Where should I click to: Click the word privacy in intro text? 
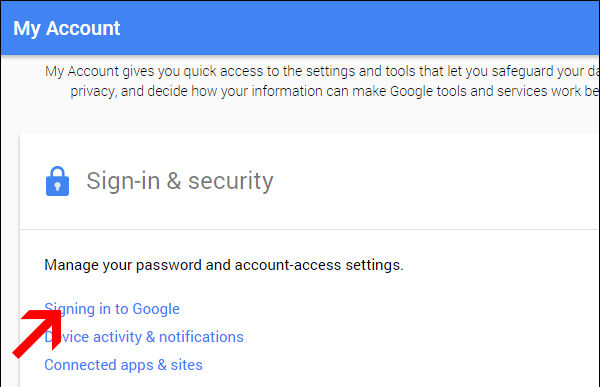click(93, 91)
